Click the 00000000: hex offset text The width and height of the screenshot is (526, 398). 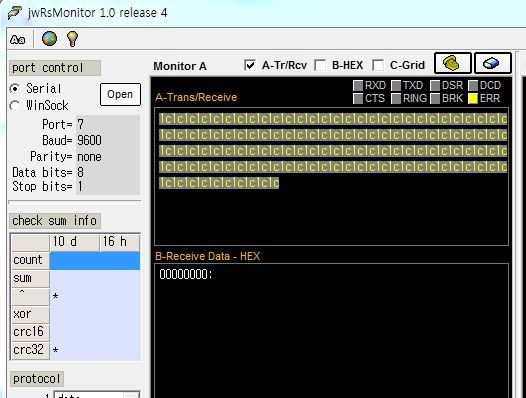point(186,275)
